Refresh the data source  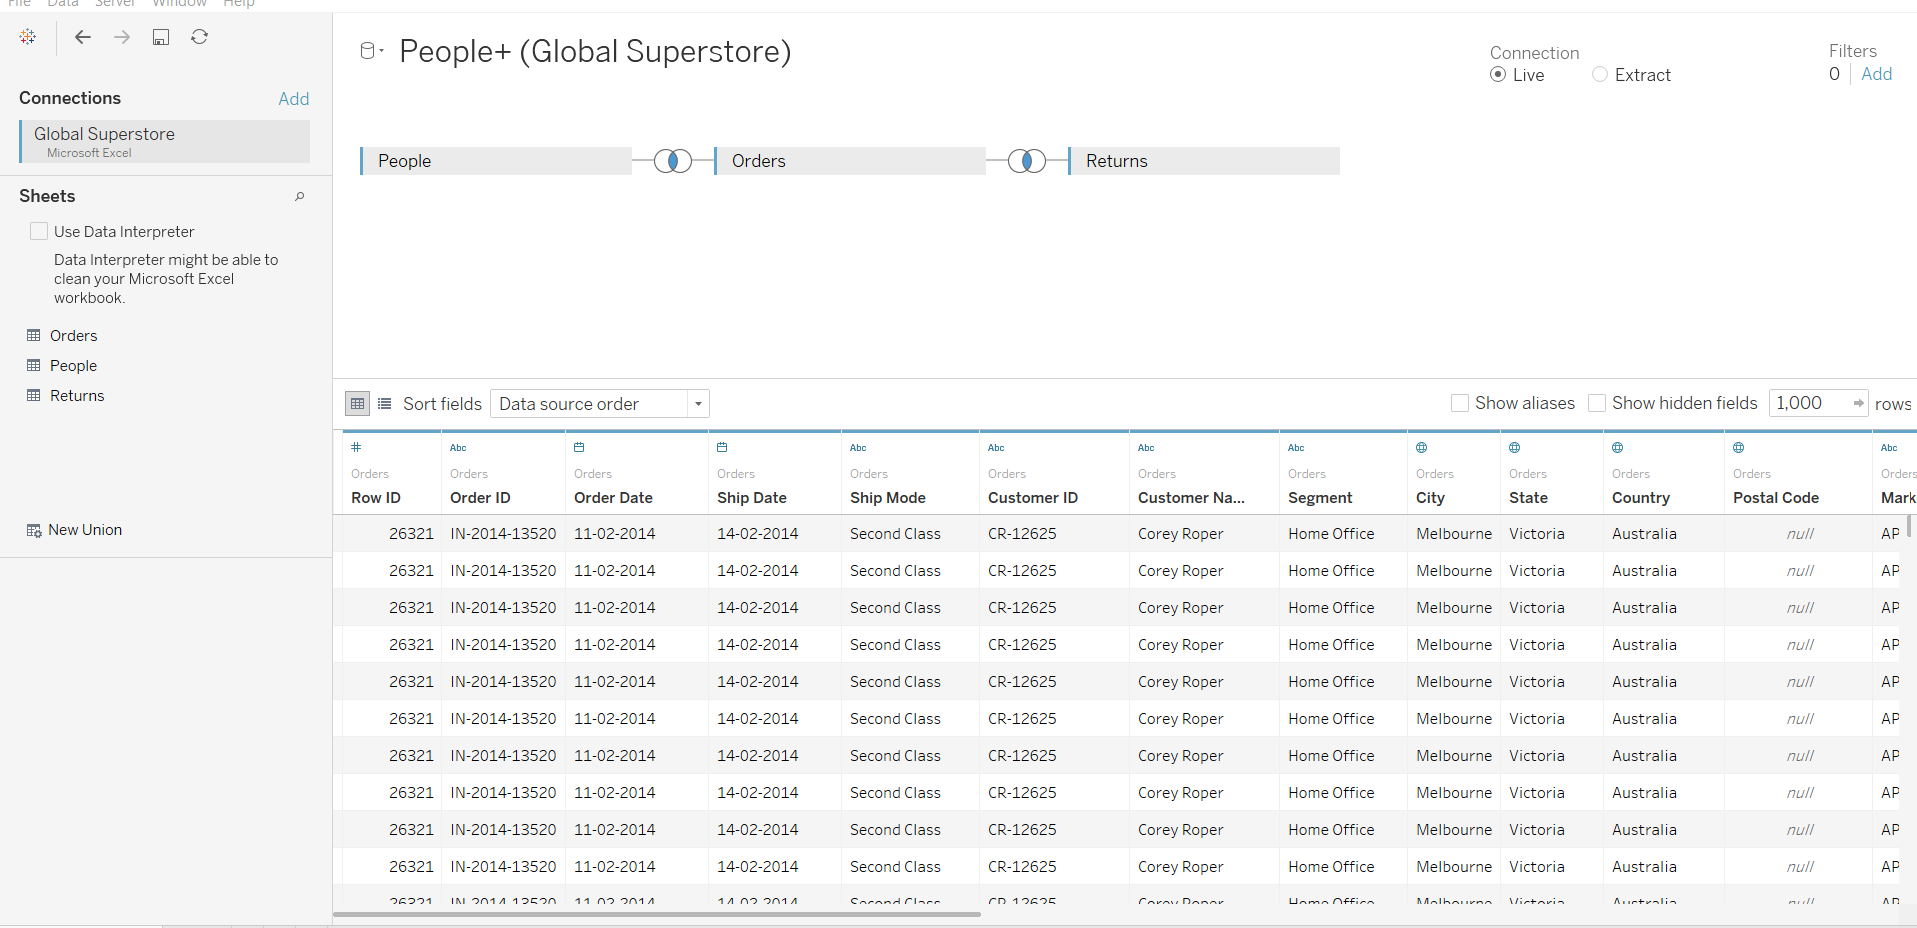point(200,37)
